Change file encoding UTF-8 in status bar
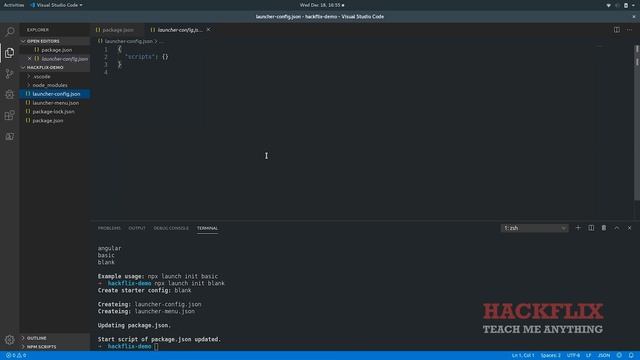This screenshot has width=640, height=360. (573, 356)
